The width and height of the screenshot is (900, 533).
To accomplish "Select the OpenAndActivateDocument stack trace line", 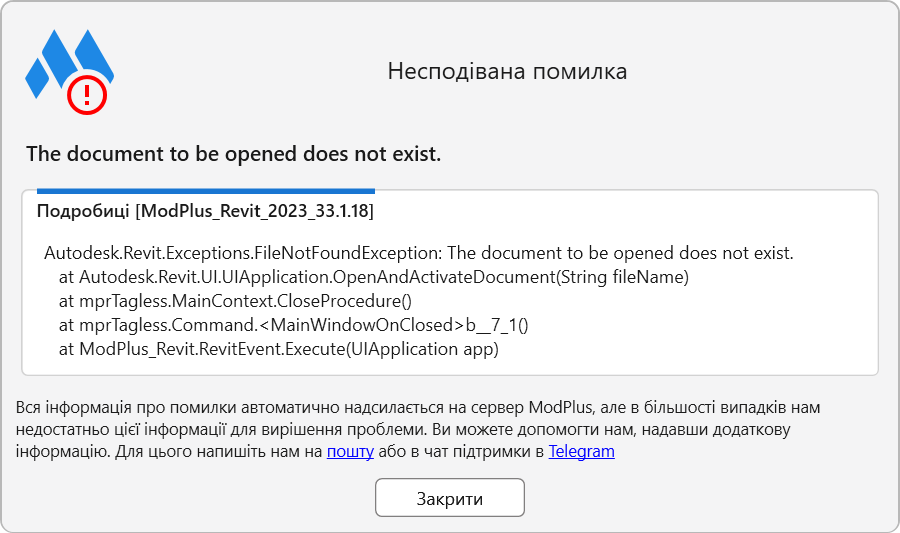I will (x=374, y=277).
